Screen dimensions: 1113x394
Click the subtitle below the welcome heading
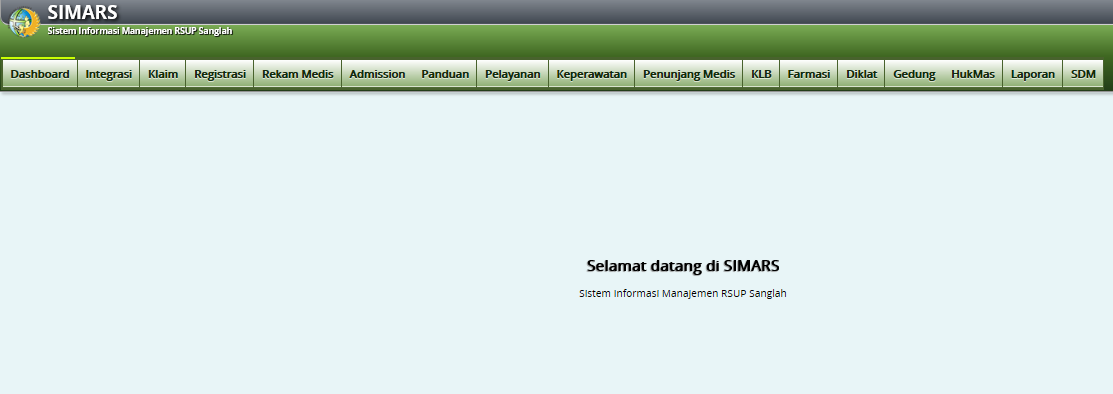pos(683,293)
